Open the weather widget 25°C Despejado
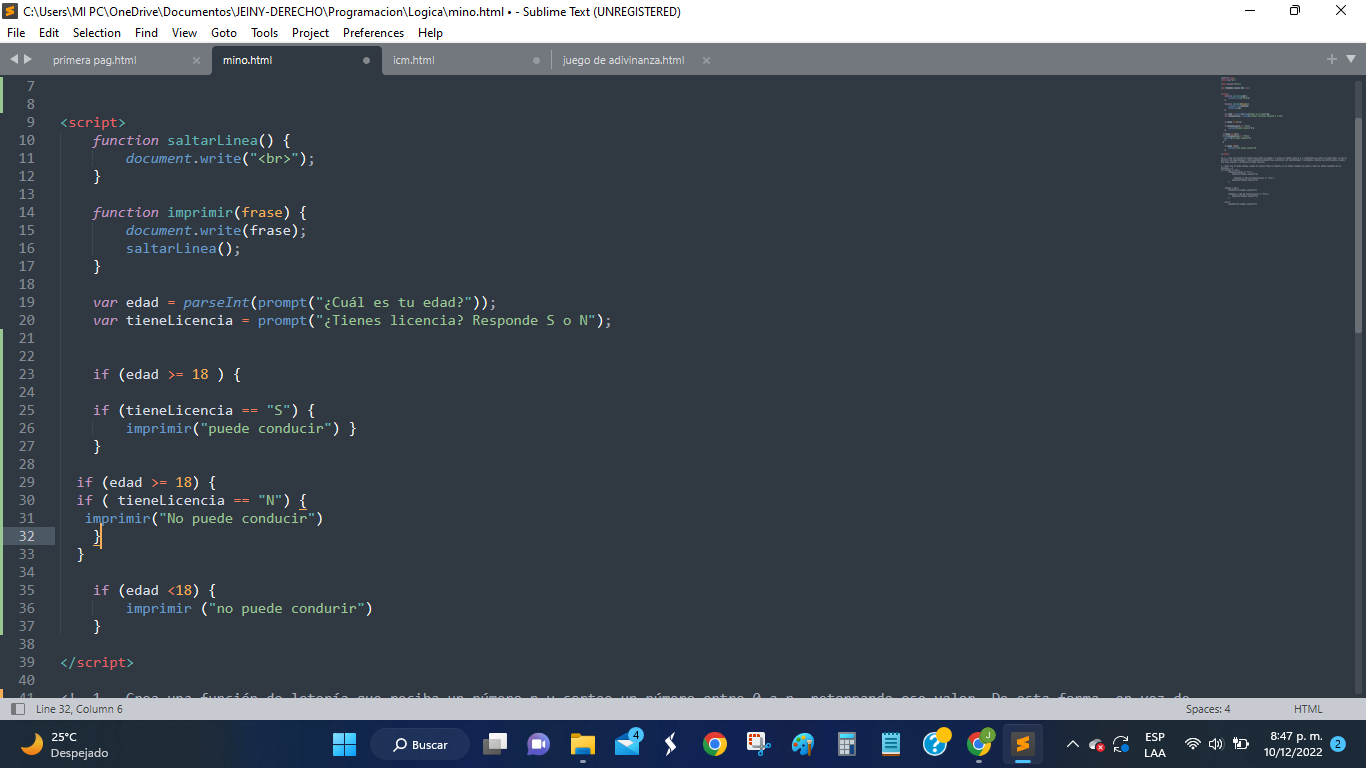This screenshot has width=1366, height=768. 66,744
